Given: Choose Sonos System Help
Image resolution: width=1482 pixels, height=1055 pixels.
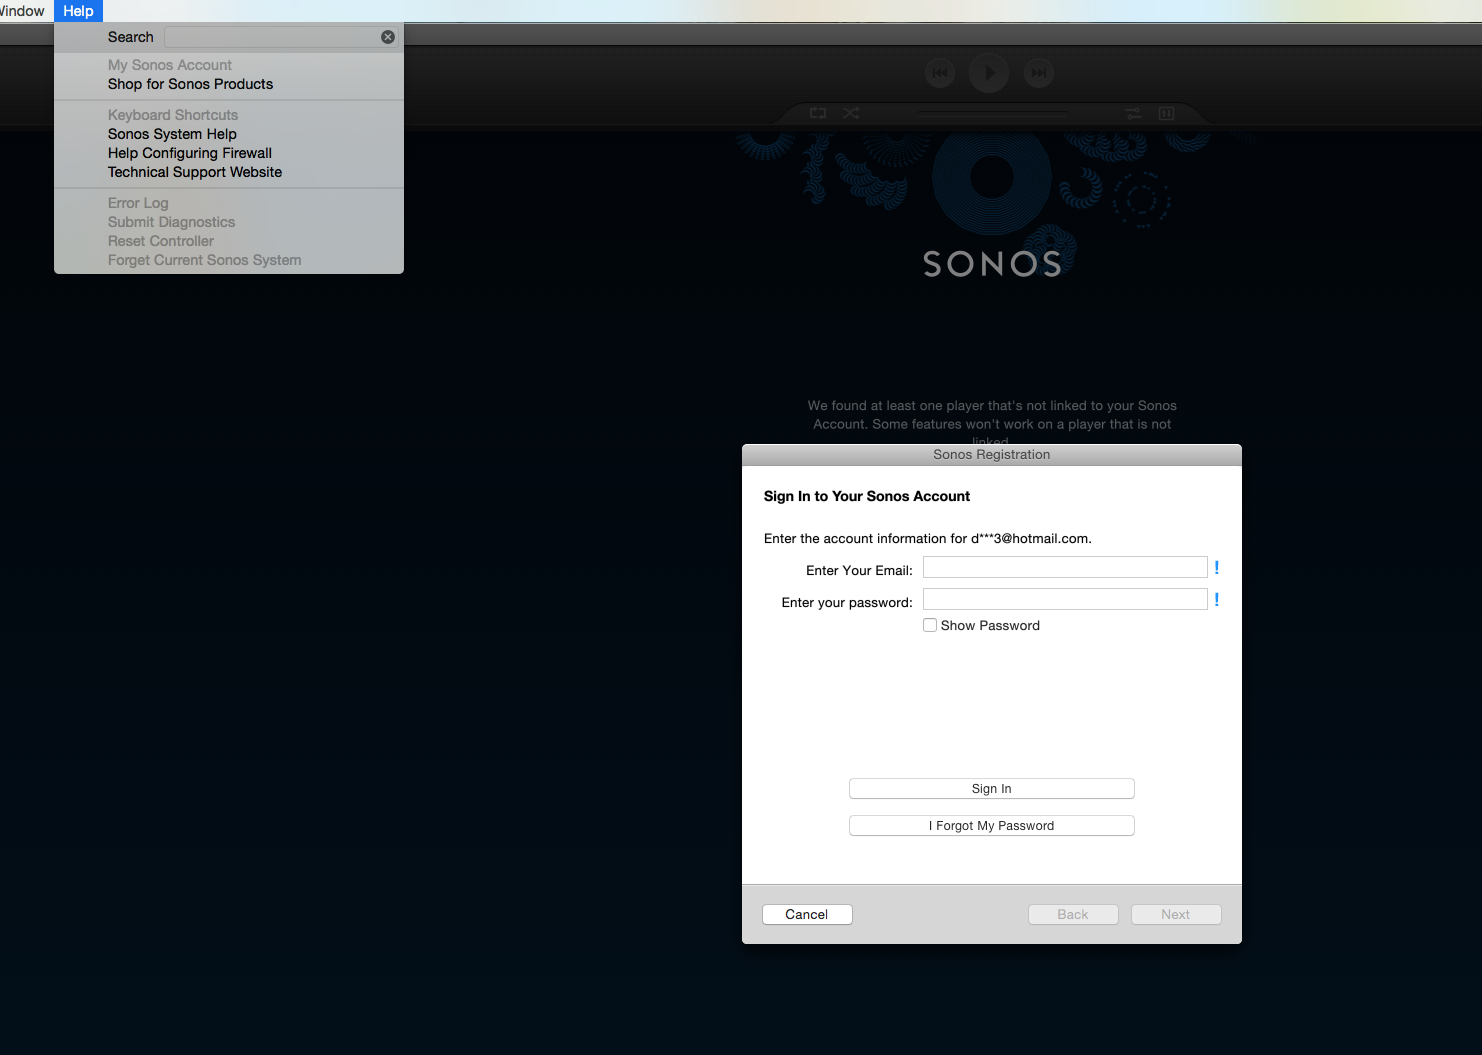Looking at the screenshot, I should [x=172, y=134].
